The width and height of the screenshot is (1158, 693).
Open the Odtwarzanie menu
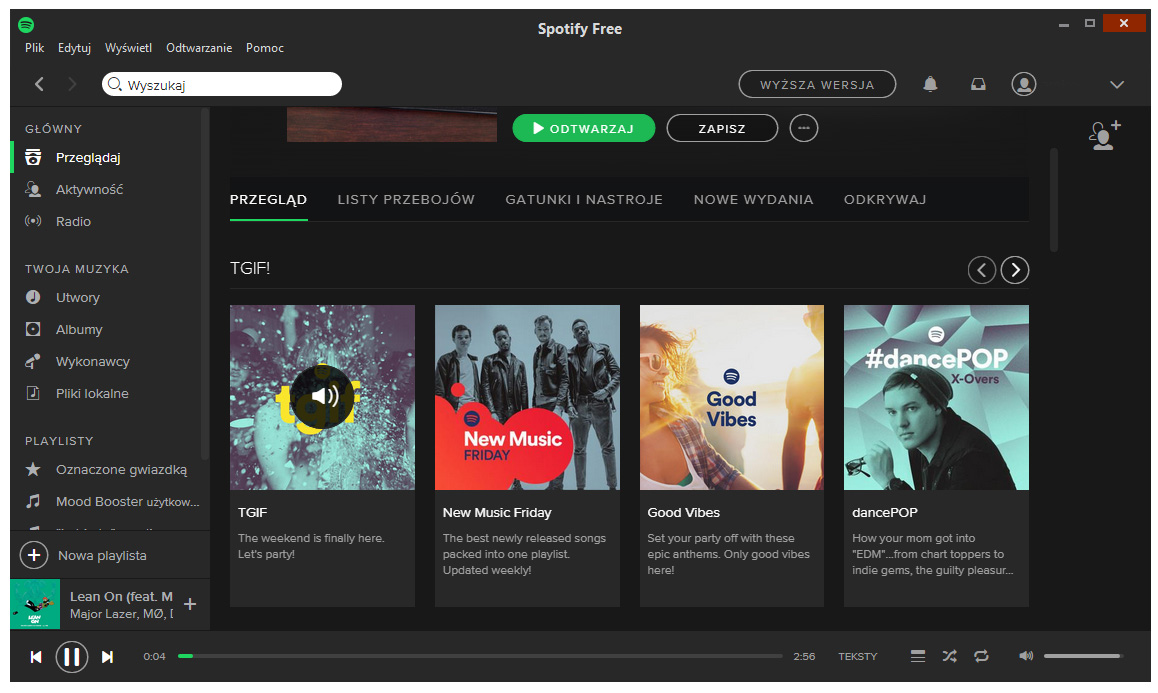pos(199,48)
